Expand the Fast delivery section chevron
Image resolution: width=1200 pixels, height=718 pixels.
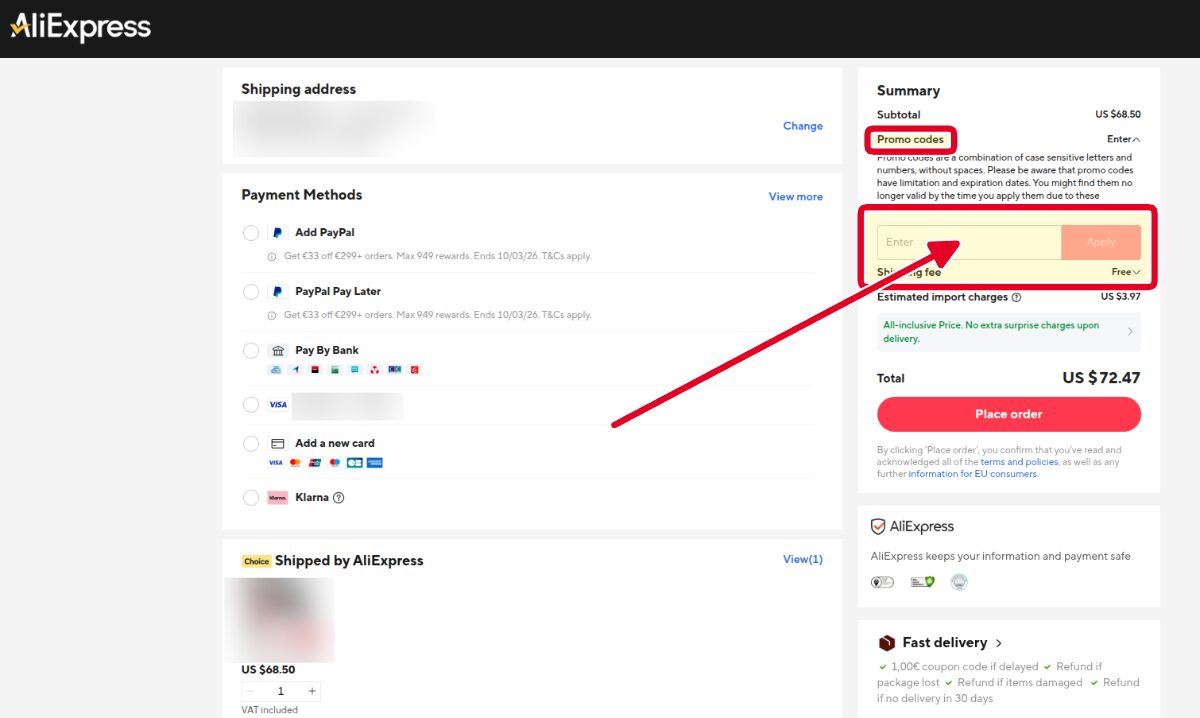(999, 643)
